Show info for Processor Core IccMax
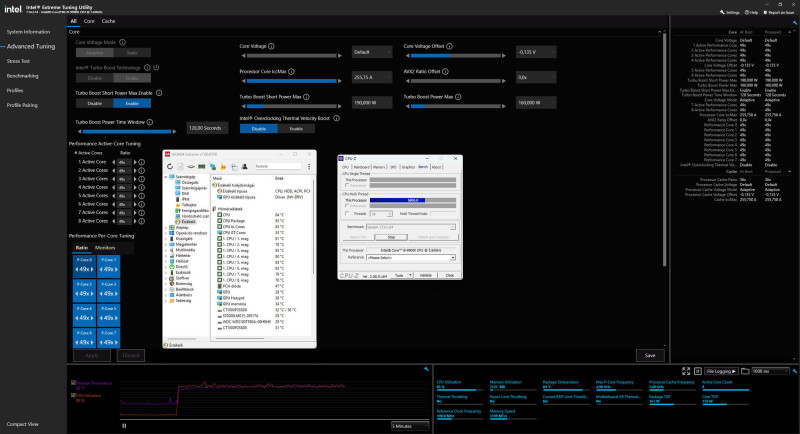The width and height of the screenshot is (800, 434). (291, 71)
